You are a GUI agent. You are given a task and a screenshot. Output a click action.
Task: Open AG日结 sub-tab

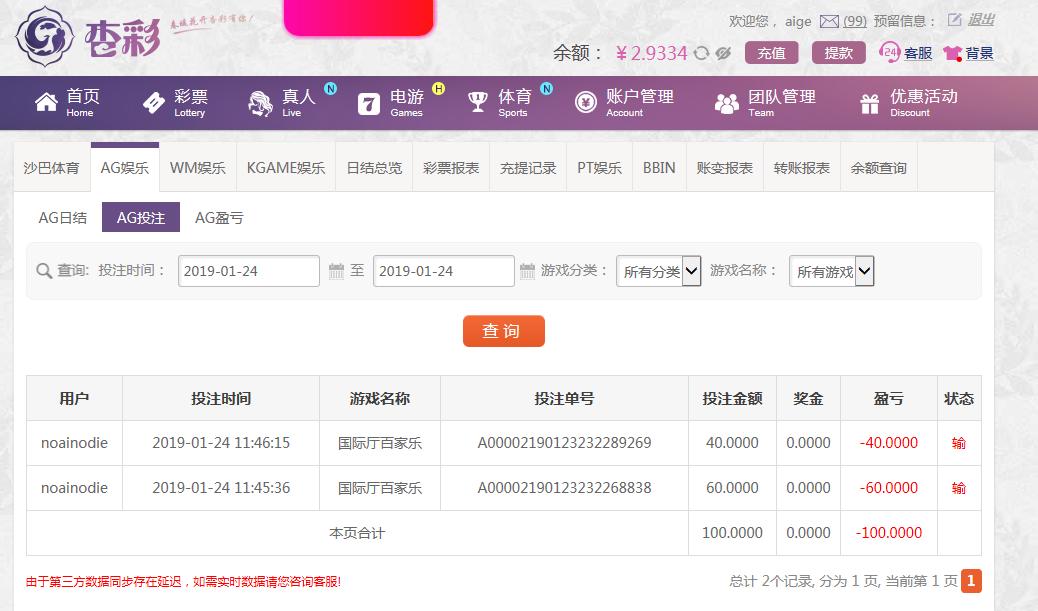[63, 217]
